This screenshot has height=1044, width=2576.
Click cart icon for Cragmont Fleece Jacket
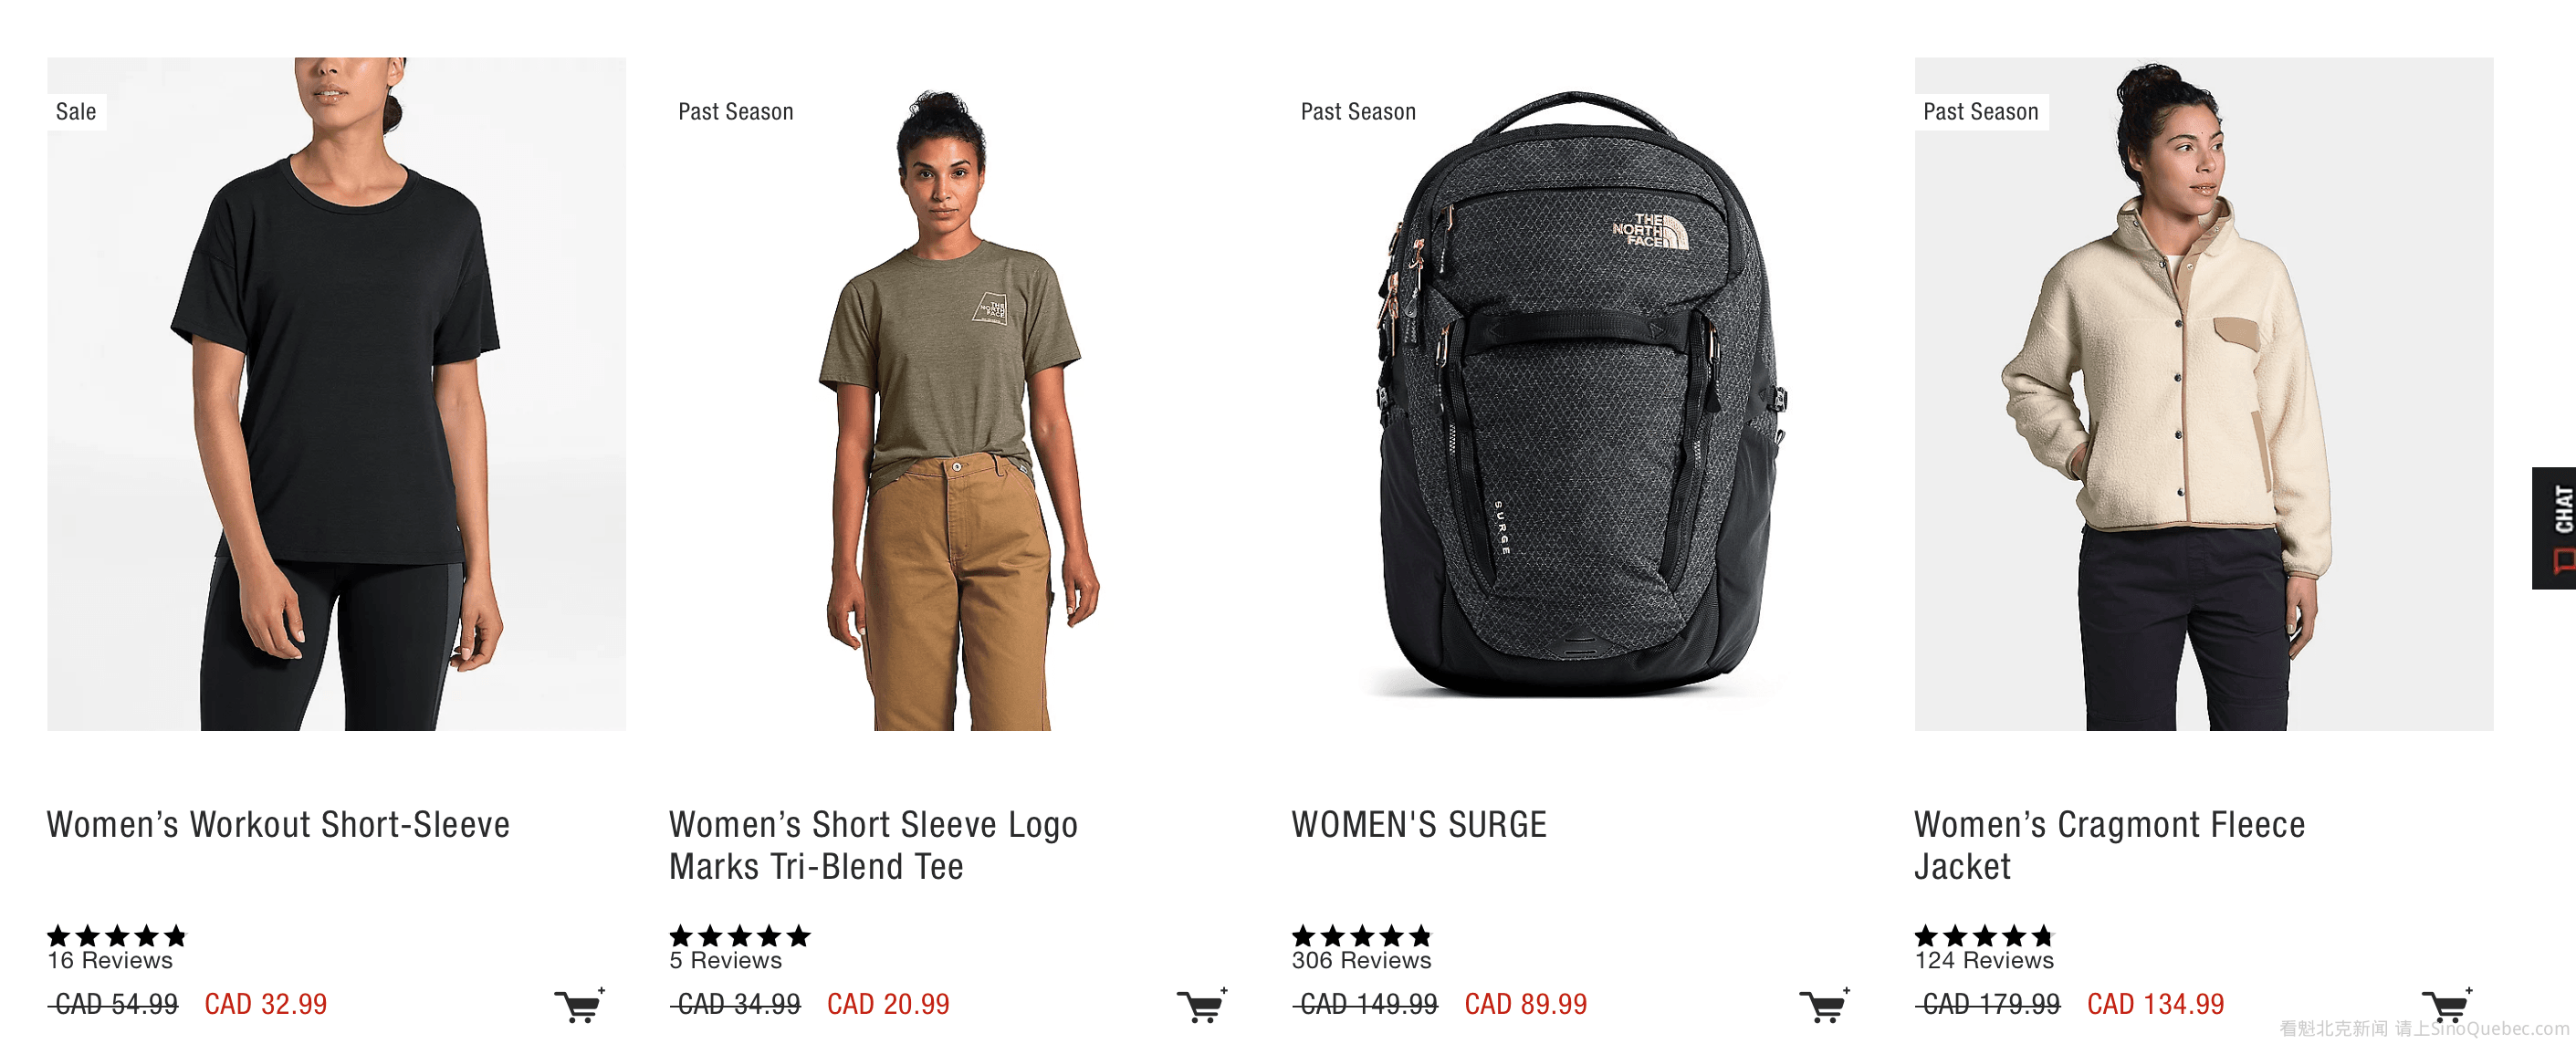point(2447,1005)
